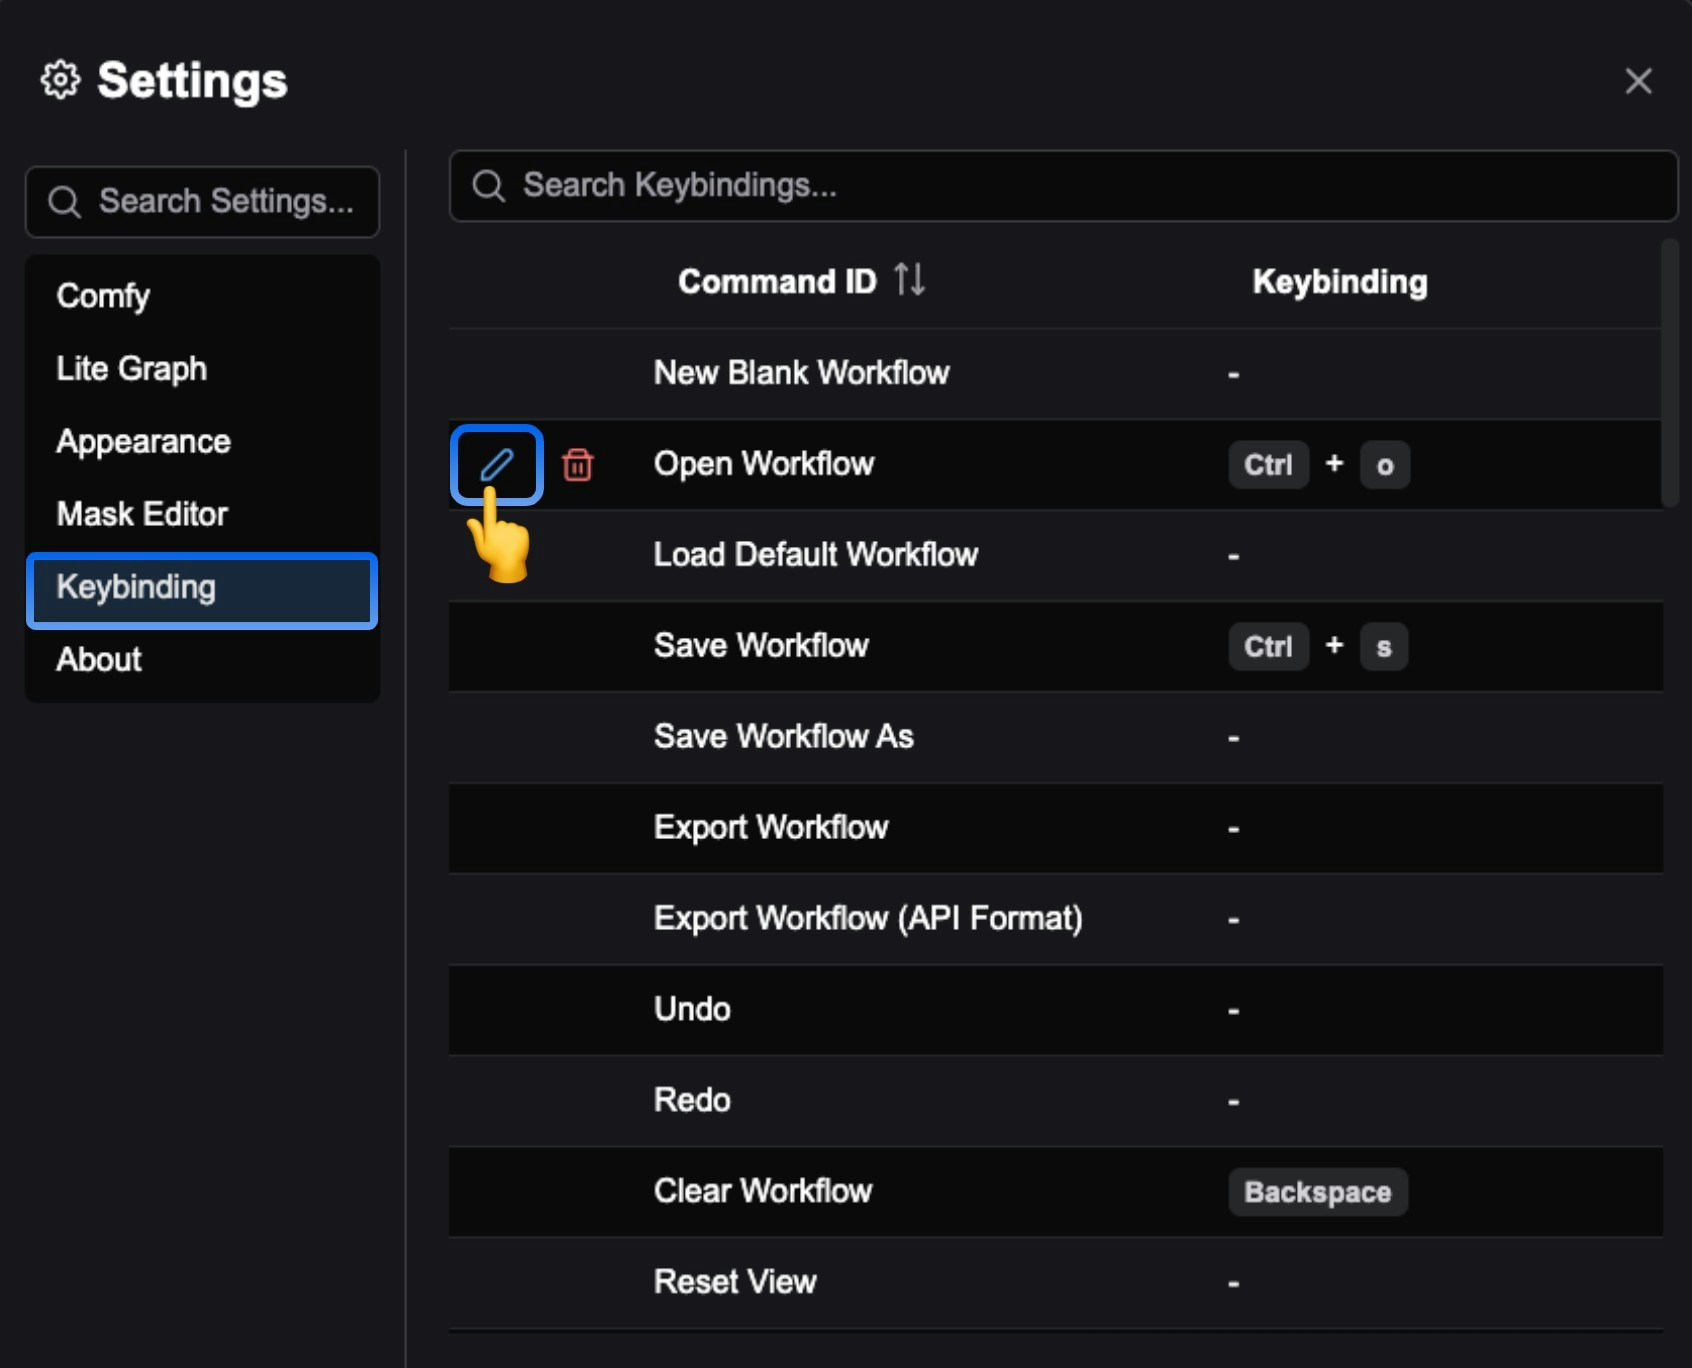Click the pencil icon to edit Open Workflow keybinding
The width and height of the screenshot is (1692, 1368).
tap(496, 463)
